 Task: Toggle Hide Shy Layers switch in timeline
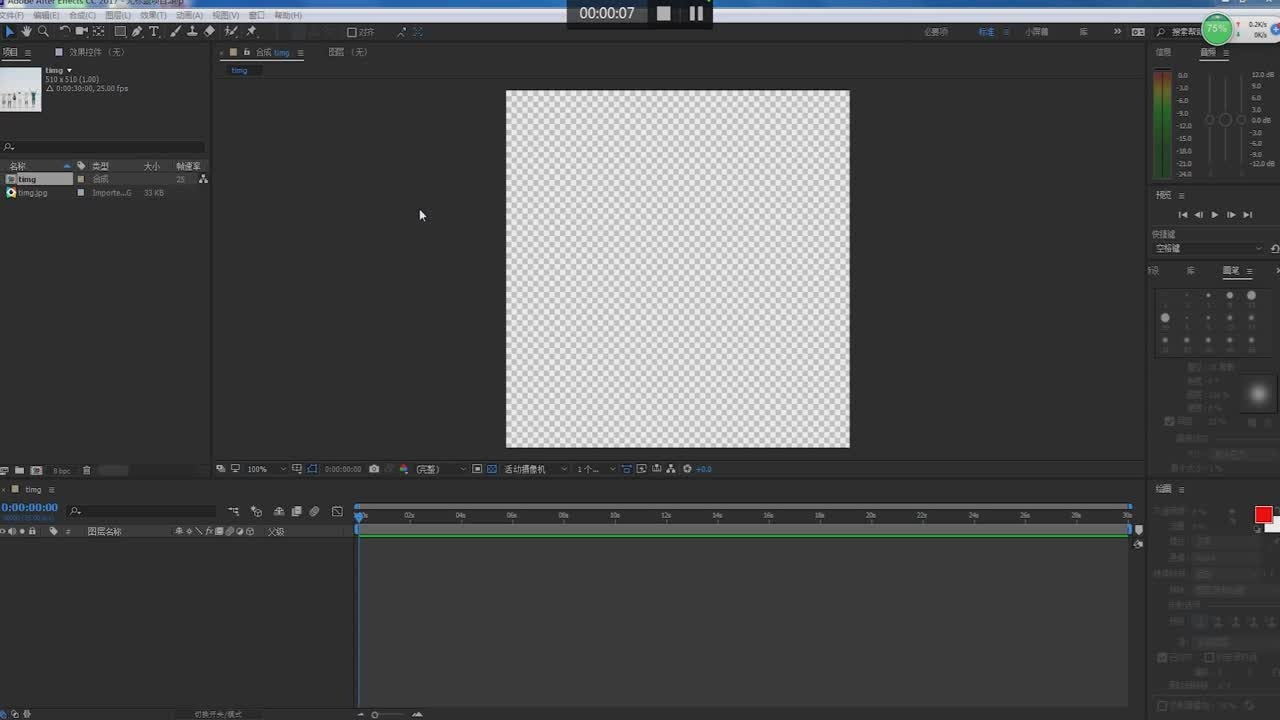(x=279, y=512)
